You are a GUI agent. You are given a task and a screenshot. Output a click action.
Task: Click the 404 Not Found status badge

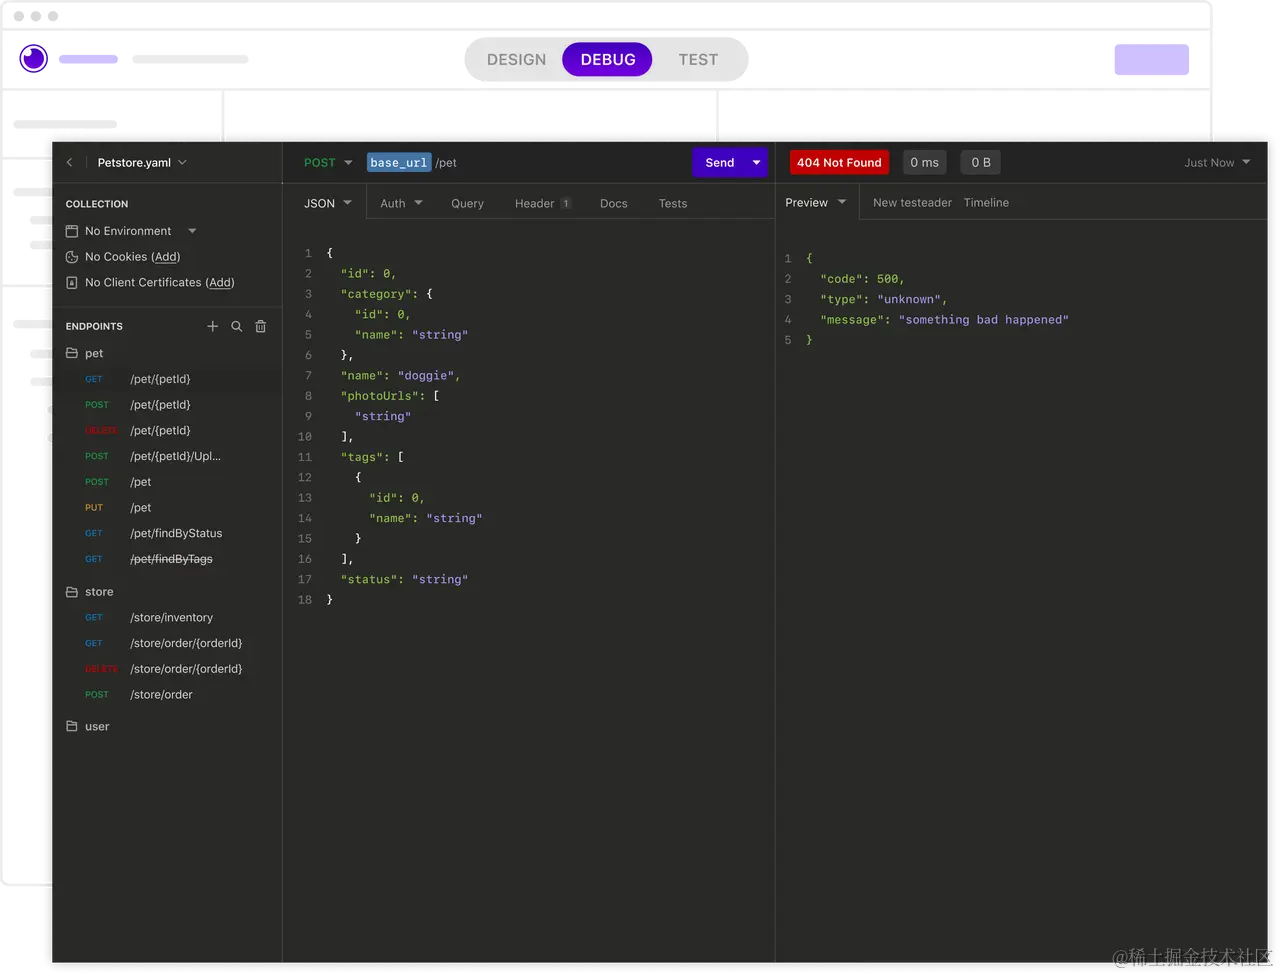(839, 163)
